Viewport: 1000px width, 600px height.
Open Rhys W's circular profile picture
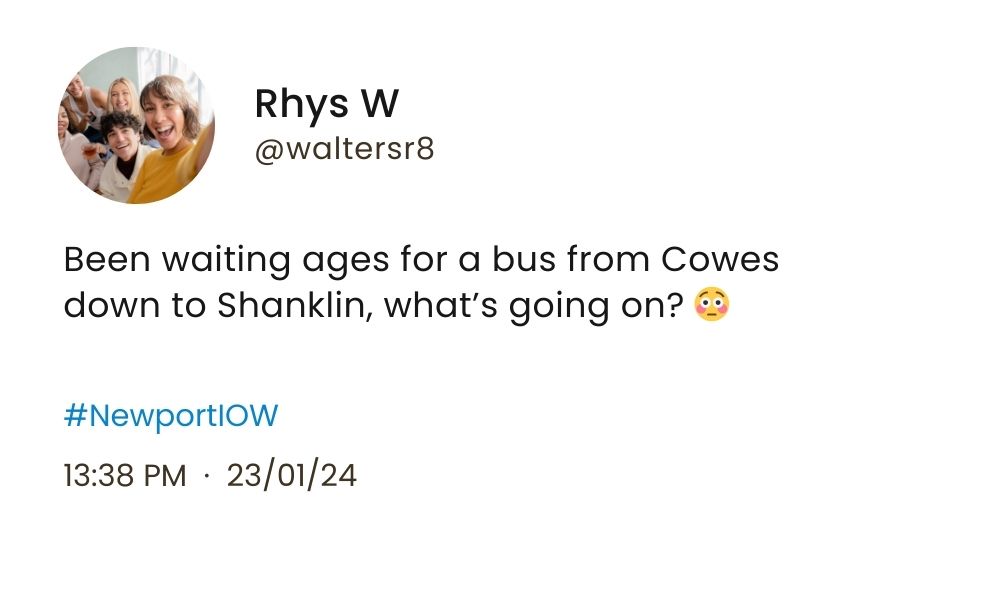(x=136, y=125)
